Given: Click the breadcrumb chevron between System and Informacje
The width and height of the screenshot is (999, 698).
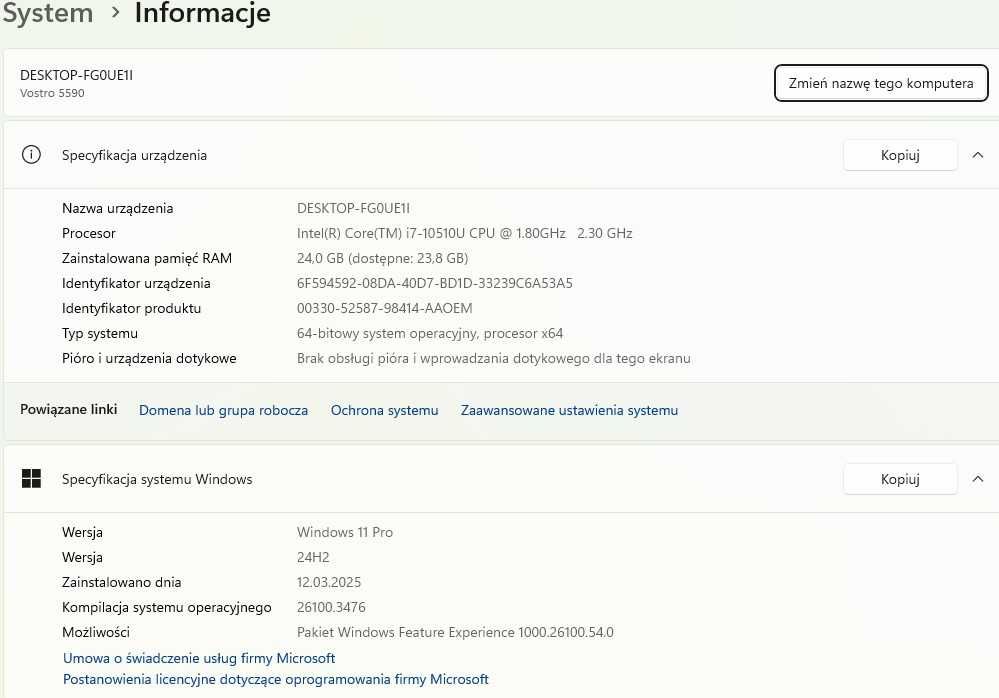Looking at the screenshot, I should coord(115,13).
